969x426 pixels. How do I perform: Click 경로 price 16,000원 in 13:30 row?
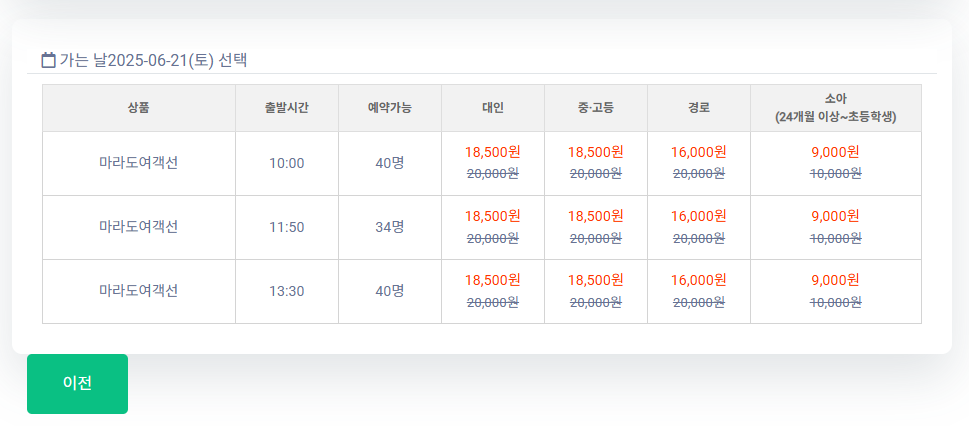pos(699,279)
